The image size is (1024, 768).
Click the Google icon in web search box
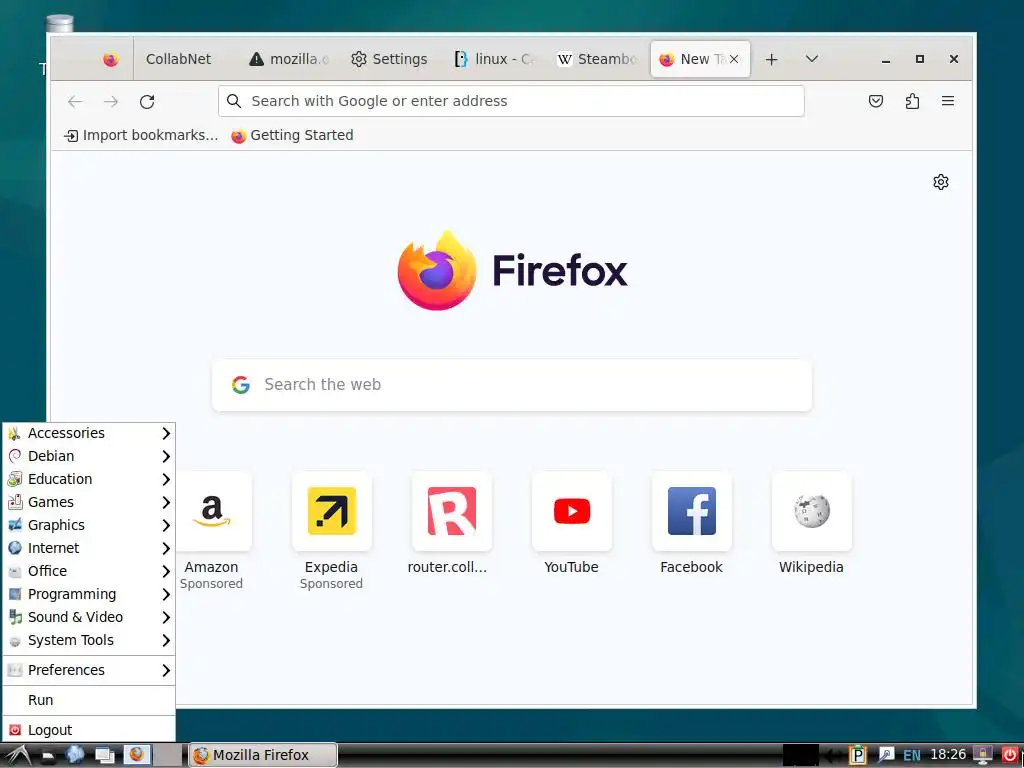pos(241,385)
